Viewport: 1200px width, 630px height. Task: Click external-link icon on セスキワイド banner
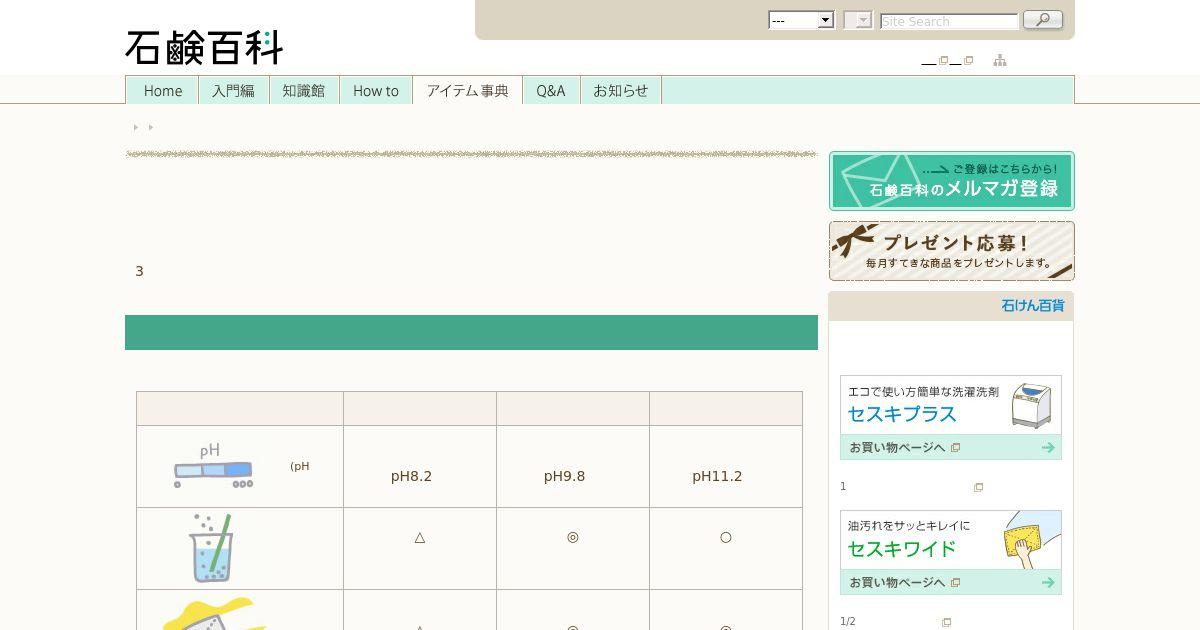(x=955, y=583)
